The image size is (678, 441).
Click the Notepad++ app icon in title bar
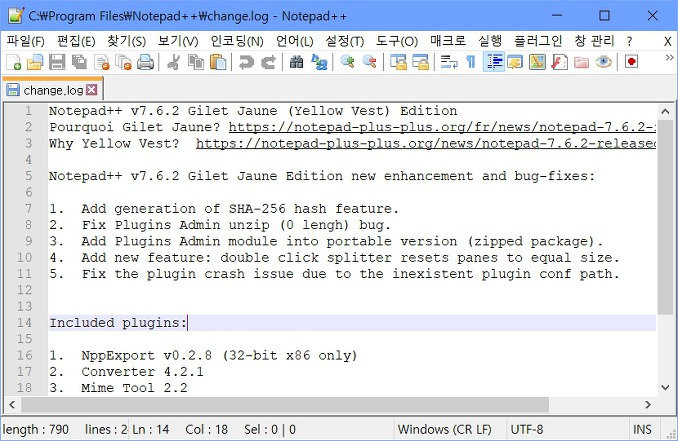coord(16,16)
